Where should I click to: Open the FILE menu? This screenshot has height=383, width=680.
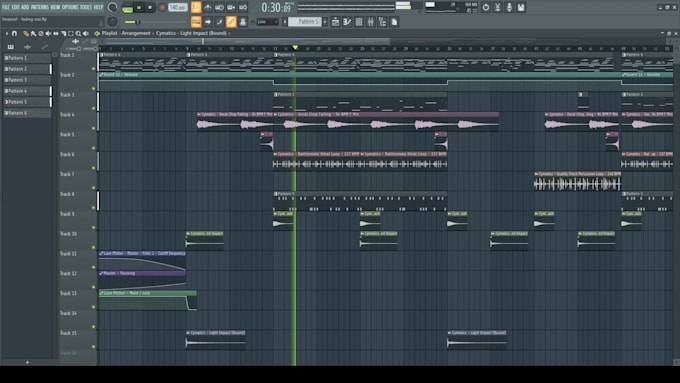[6, 7]
